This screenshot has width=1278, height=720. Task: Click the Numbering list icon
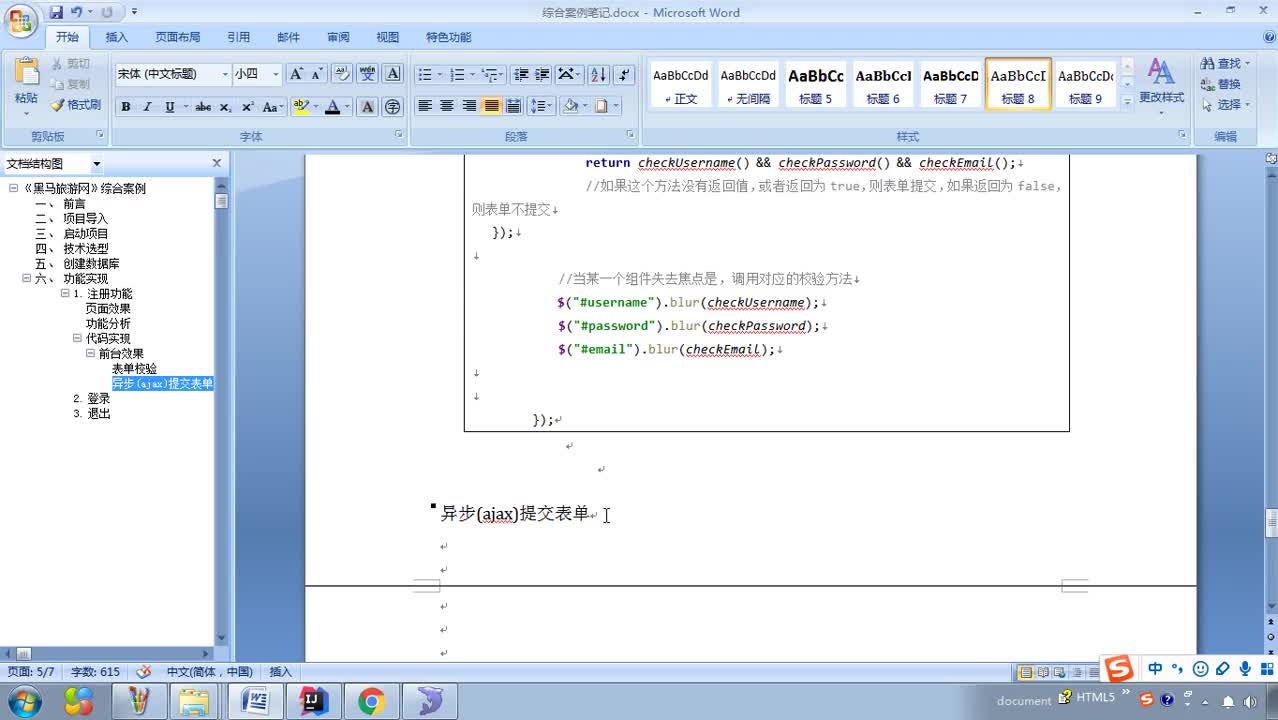(x=457, y=75)
